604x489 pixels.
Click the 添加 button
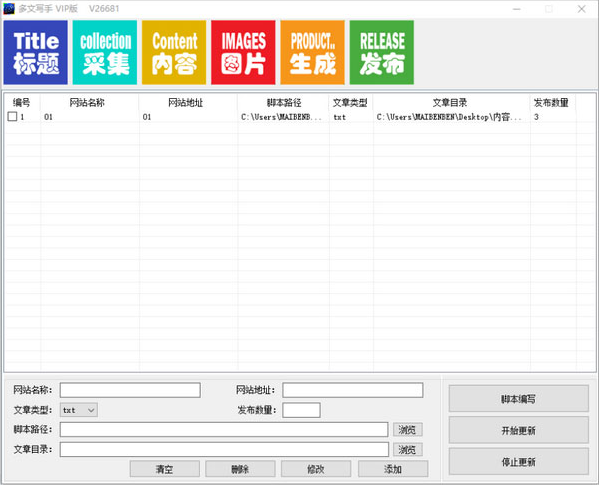click(393, 469)
